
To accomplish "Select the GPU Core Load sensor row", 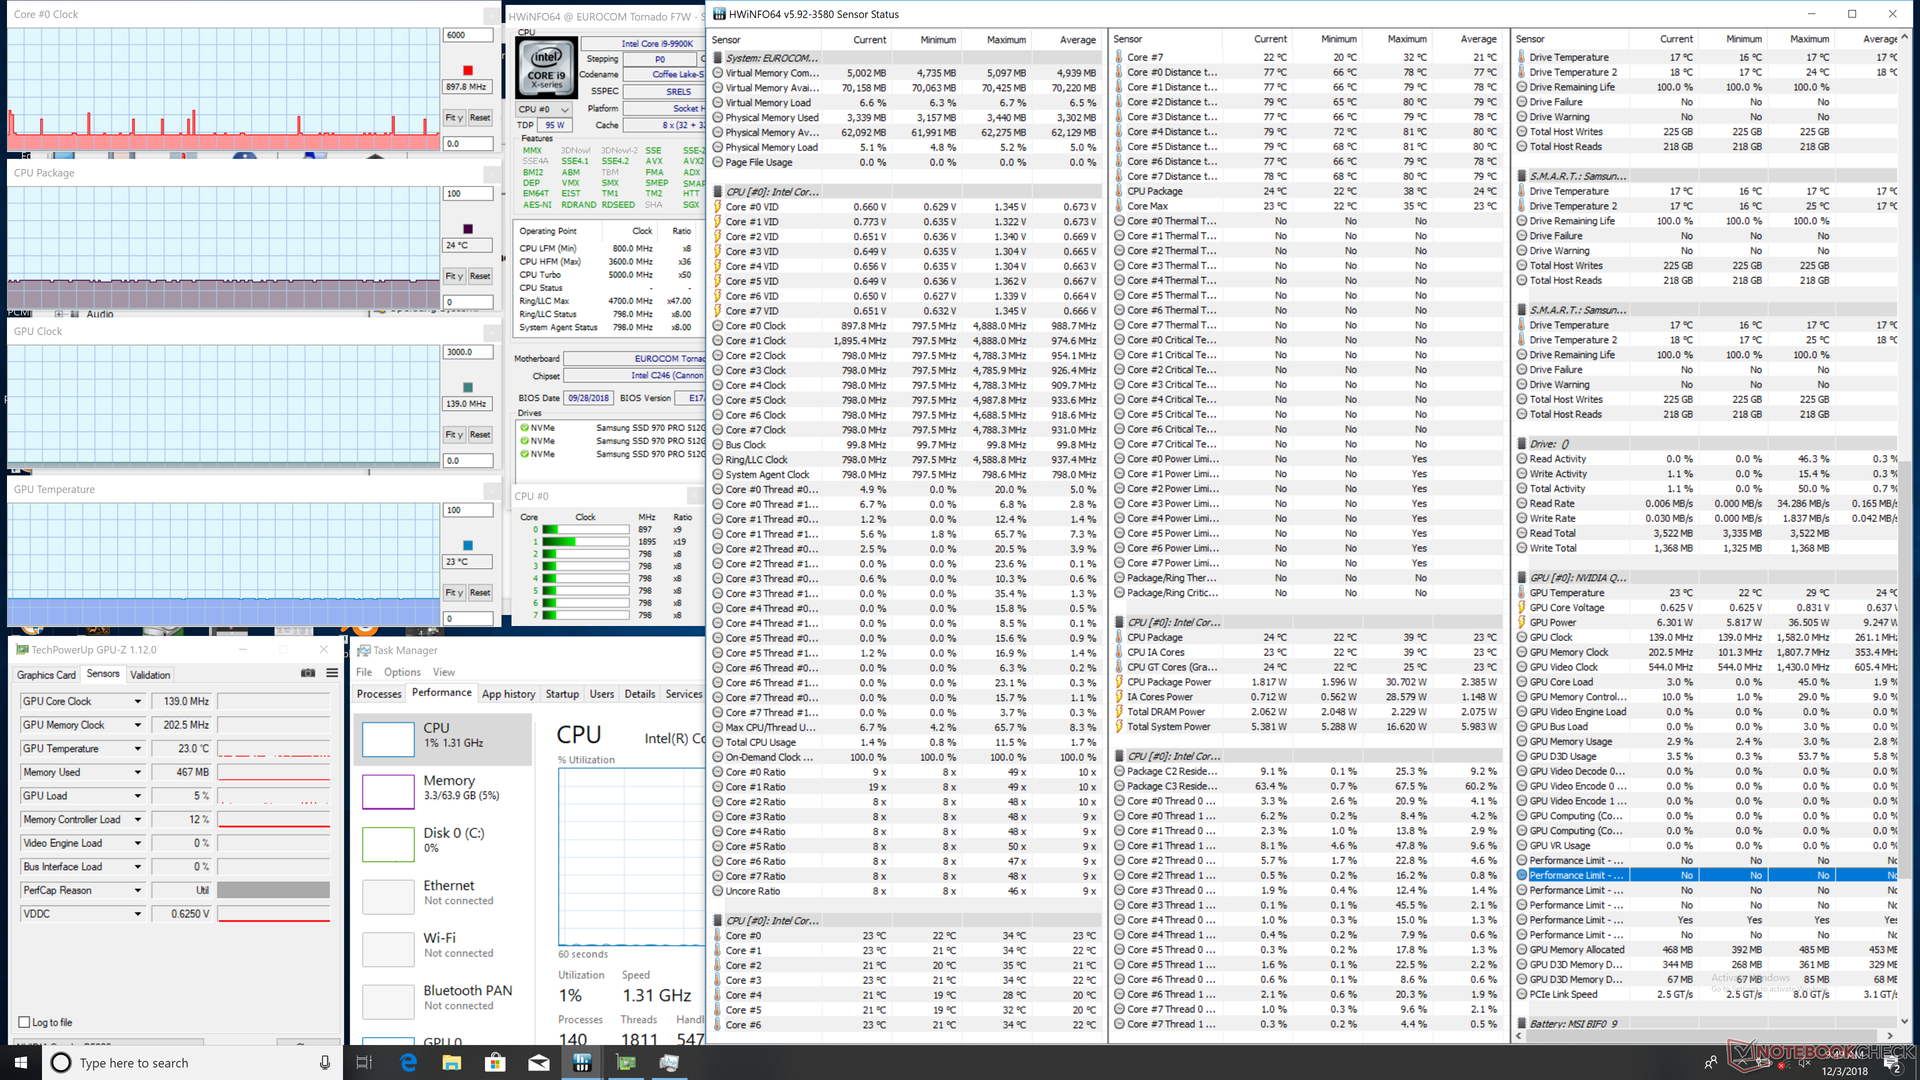I will (x=1706, y=682).
